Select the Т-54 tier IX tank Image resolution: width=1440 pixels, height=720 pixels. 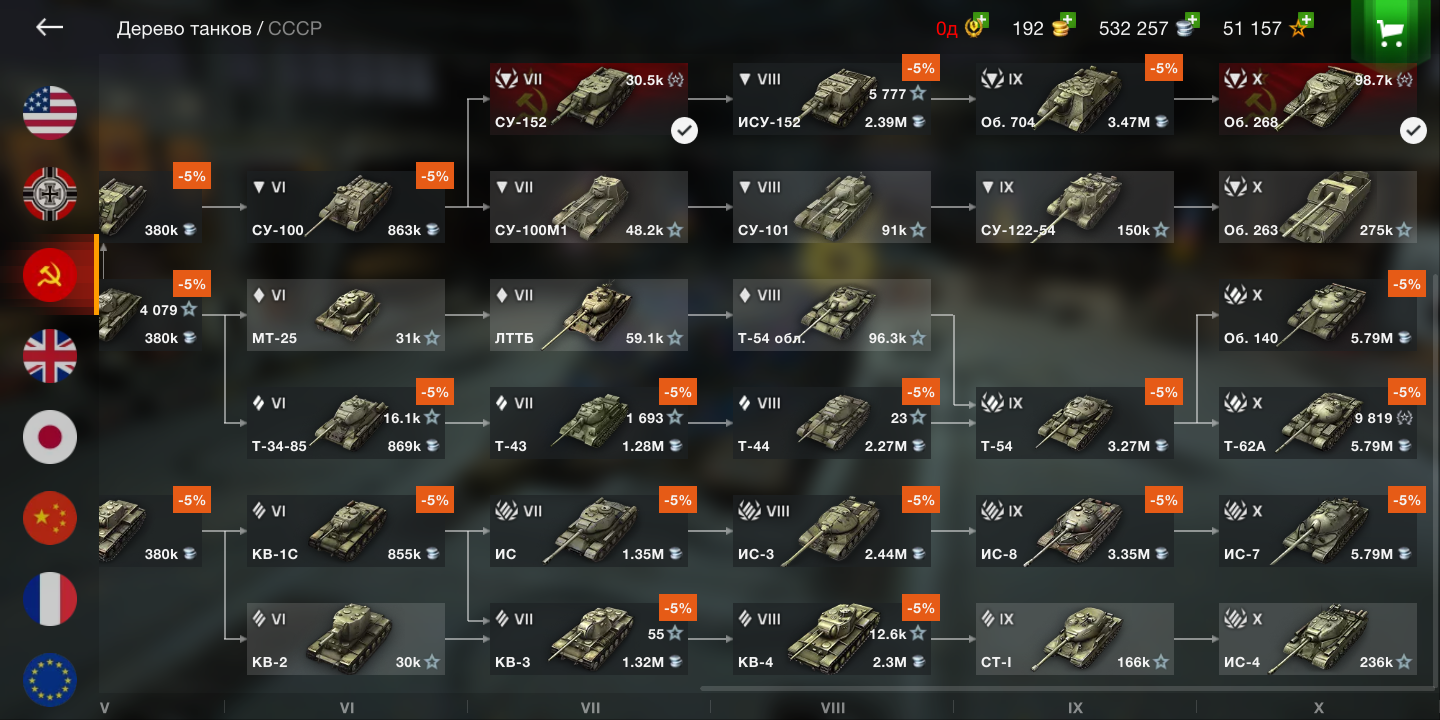(1075, 423)
